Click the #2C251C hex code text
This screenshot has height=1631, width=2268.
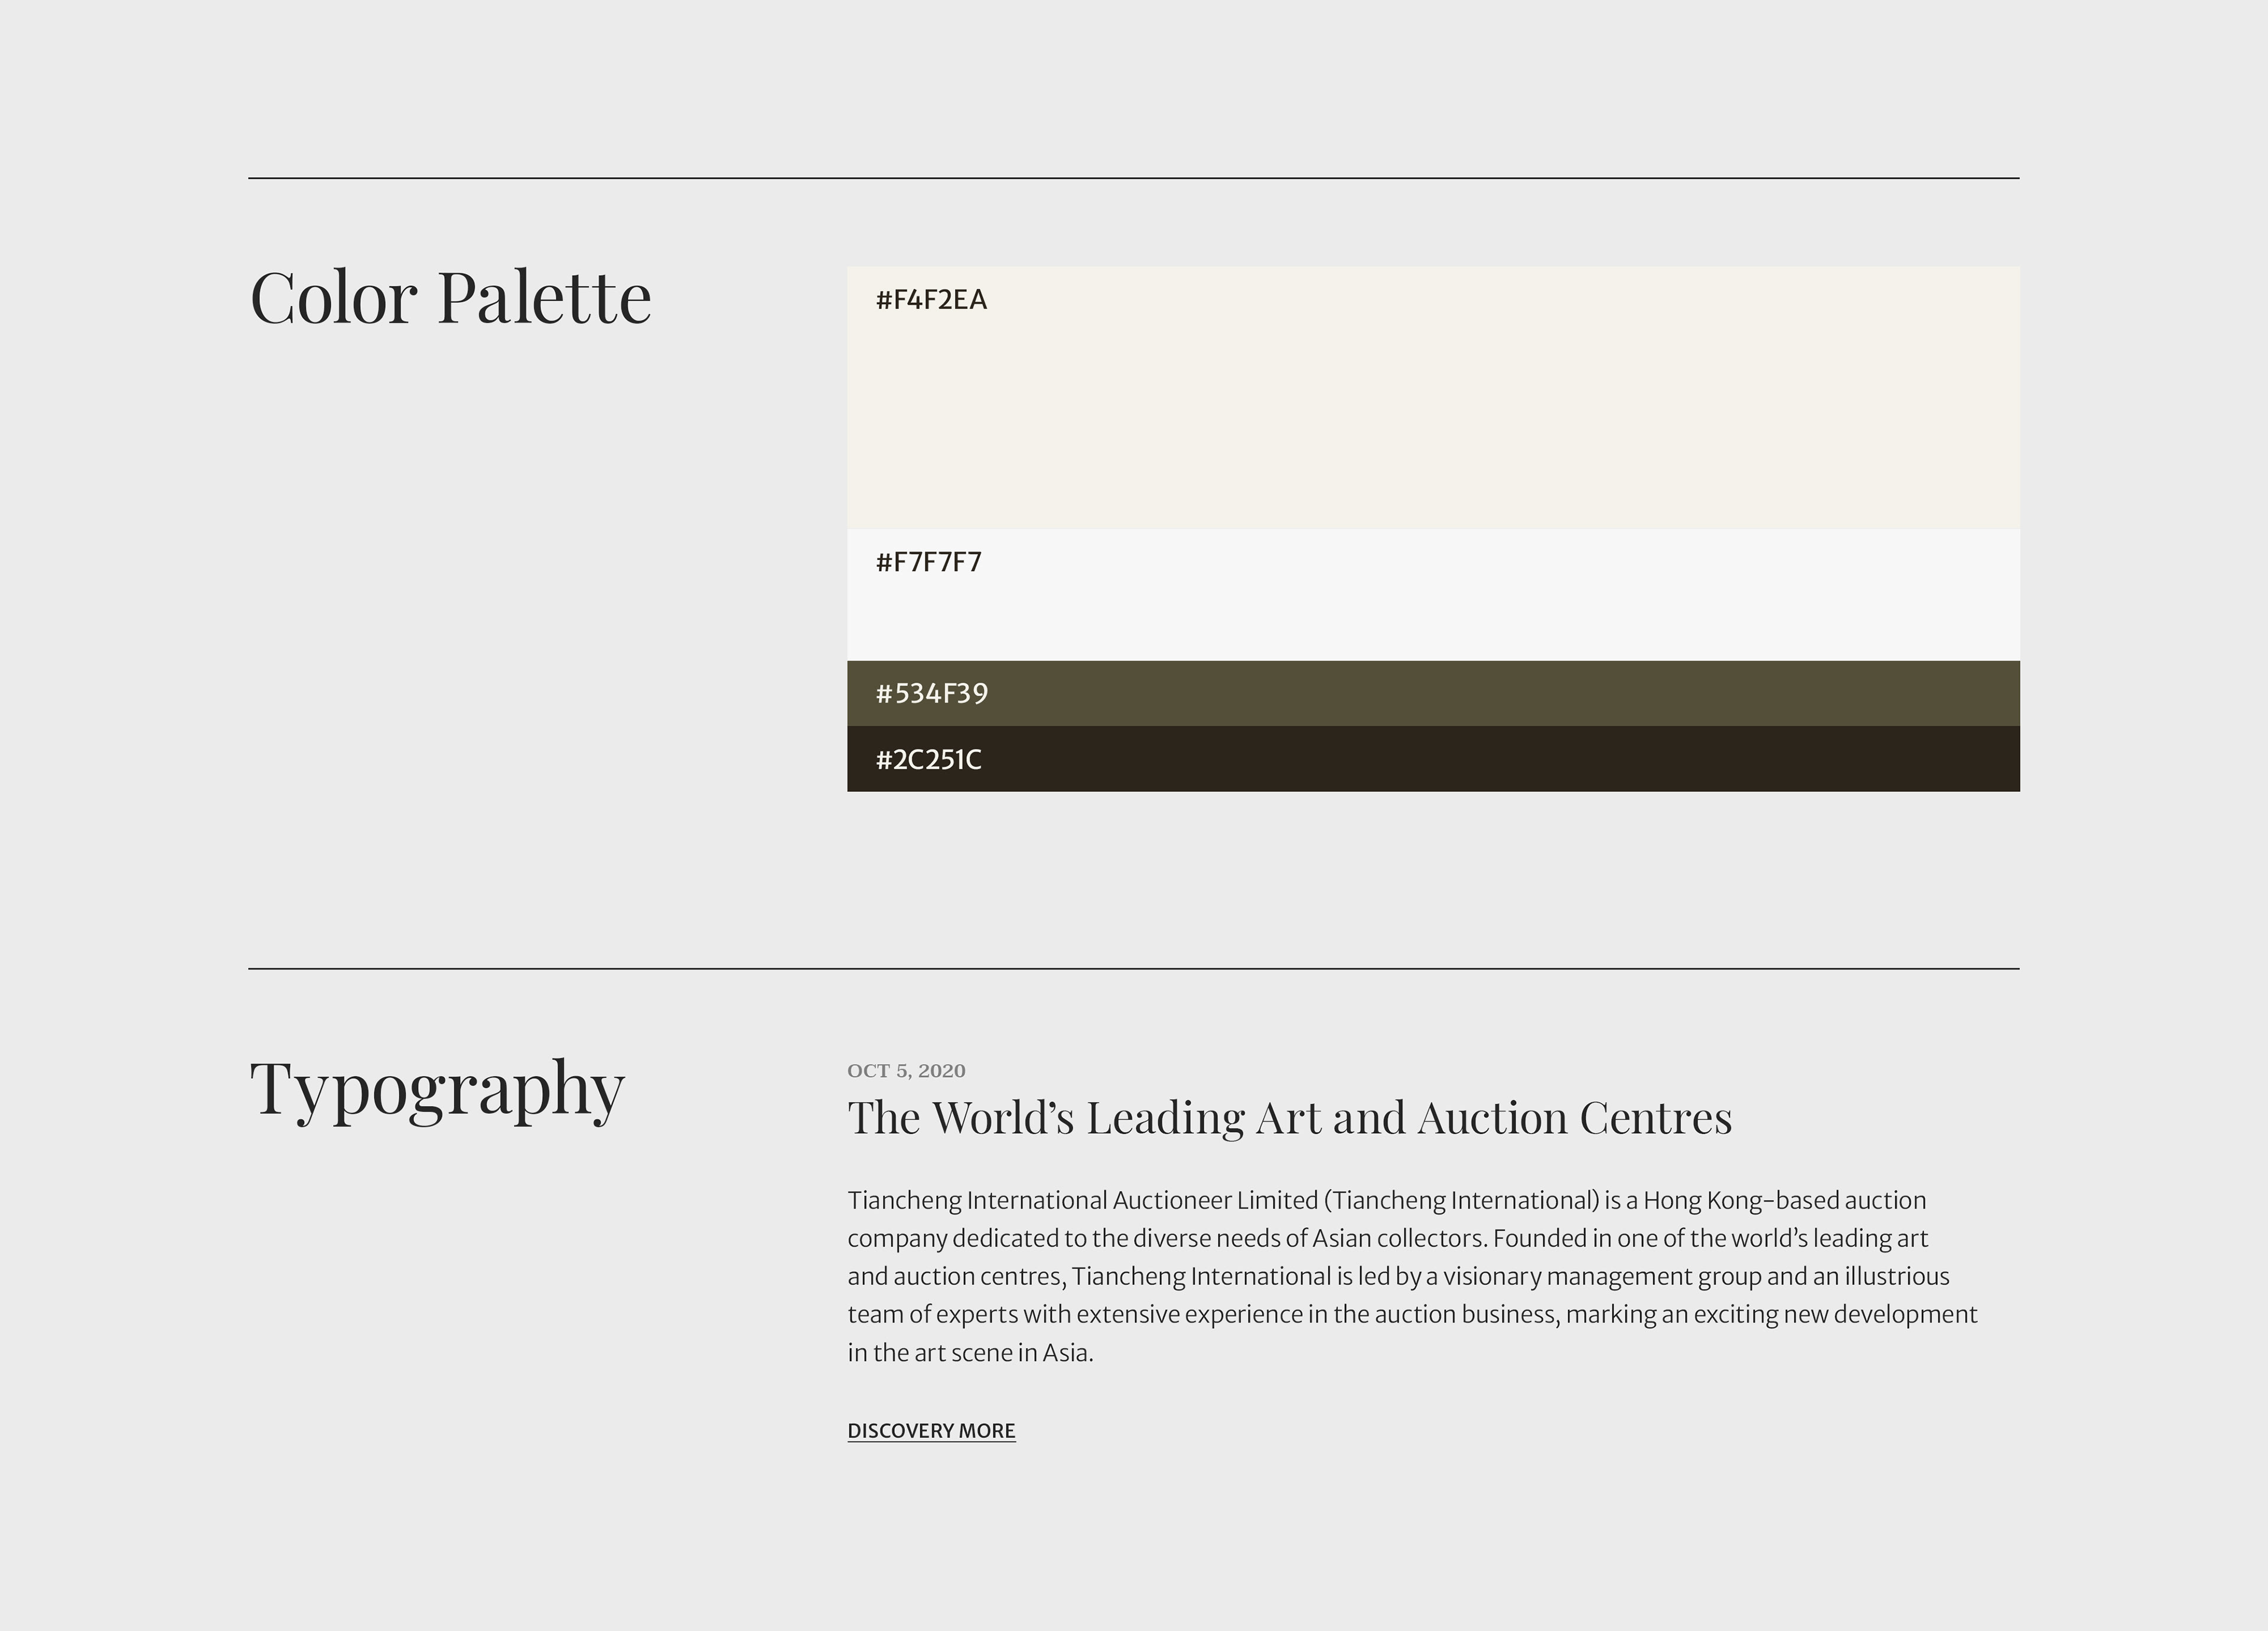(928, 760)
